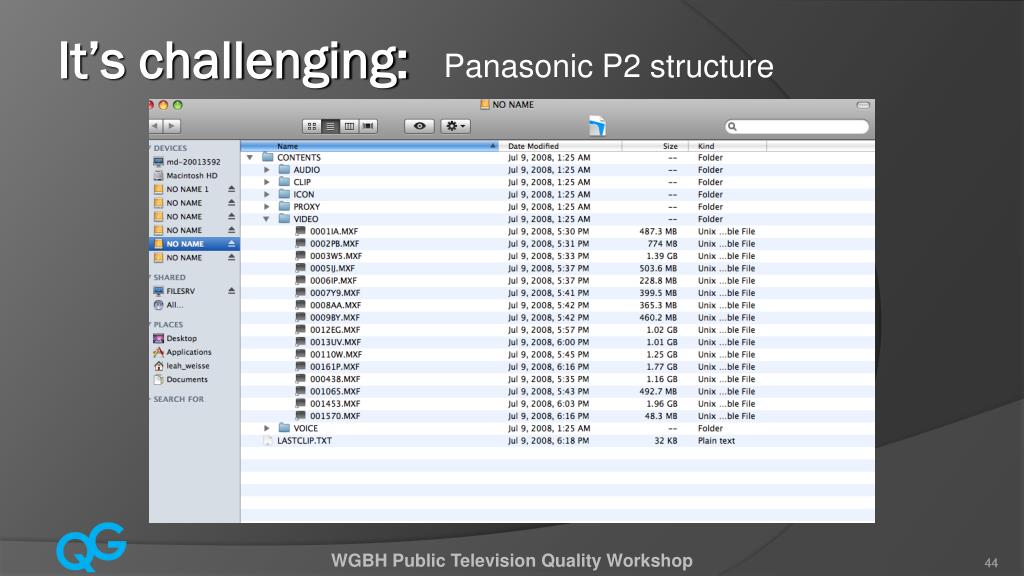Sort by the Name column header

tap(370, 146)
